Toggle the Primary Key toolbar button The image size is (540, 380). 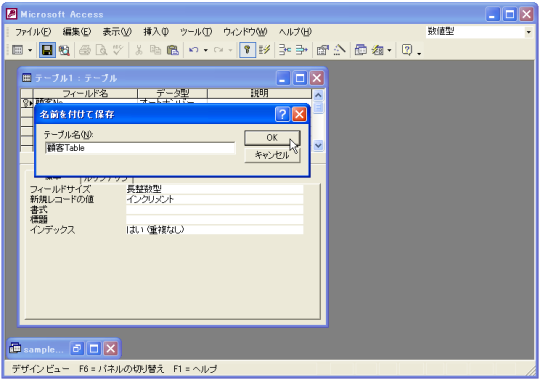click(247, 50)
